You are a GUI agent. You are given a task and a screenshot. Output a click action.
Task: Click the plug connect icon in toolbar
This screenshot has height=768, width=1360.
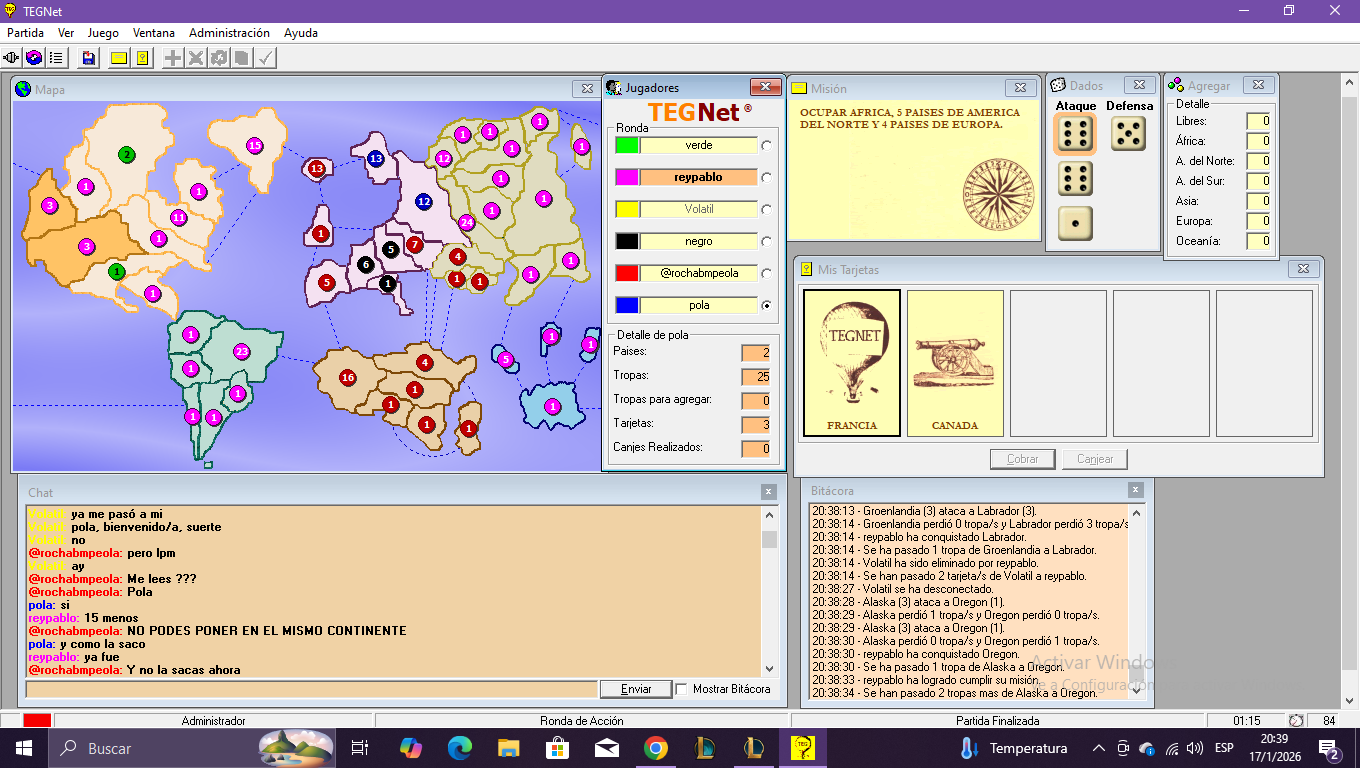point(12,58)
